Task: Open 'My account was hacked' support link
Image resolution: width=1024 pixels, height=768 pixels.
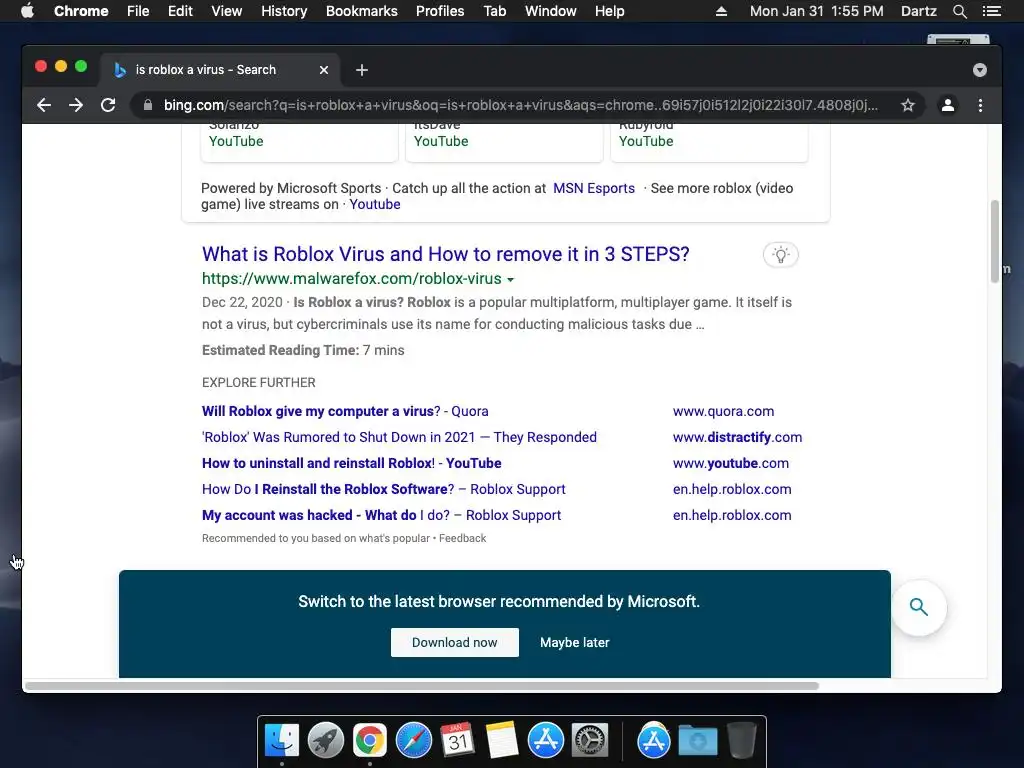Action: point(381,515)
